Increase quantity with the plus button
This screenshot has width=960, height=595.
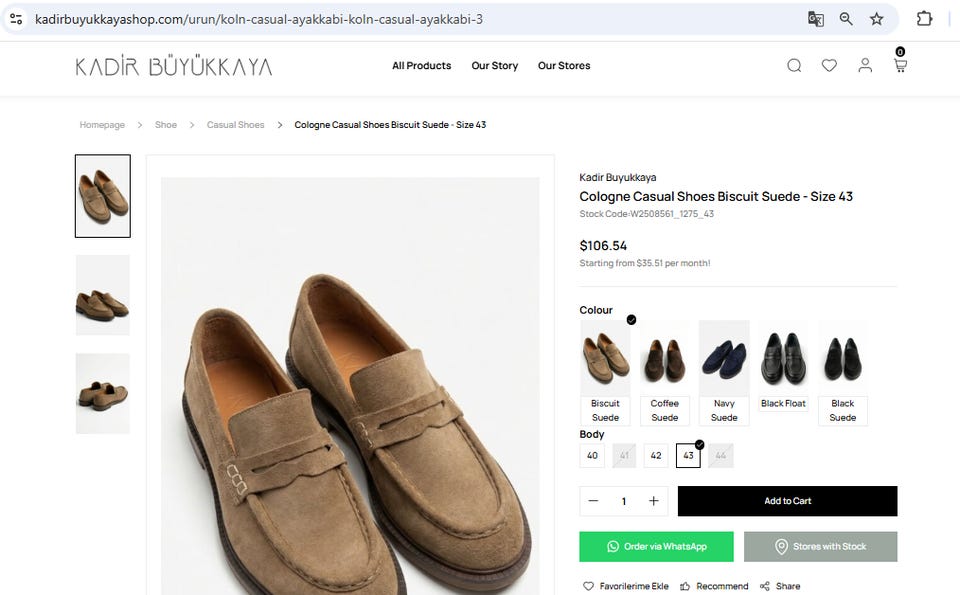(x=654, y=501)
